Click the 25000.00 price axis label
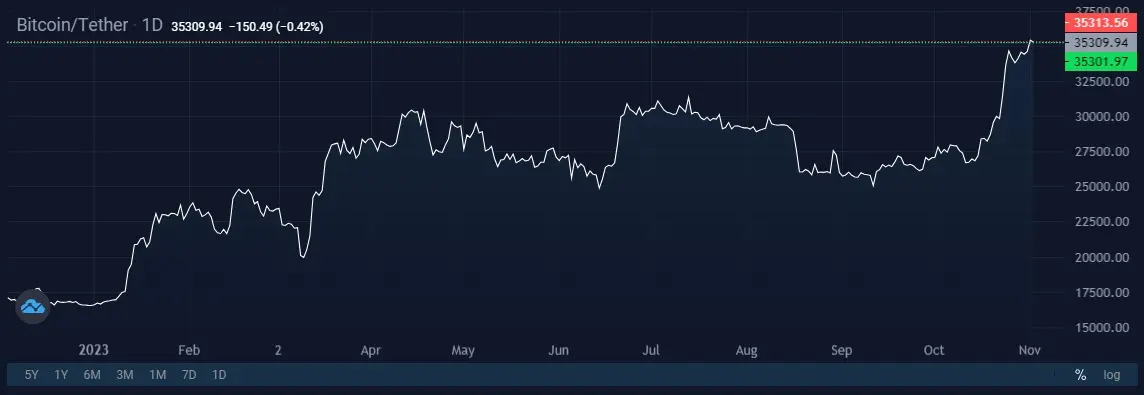1144x395 pixels. click(1102, 187)
